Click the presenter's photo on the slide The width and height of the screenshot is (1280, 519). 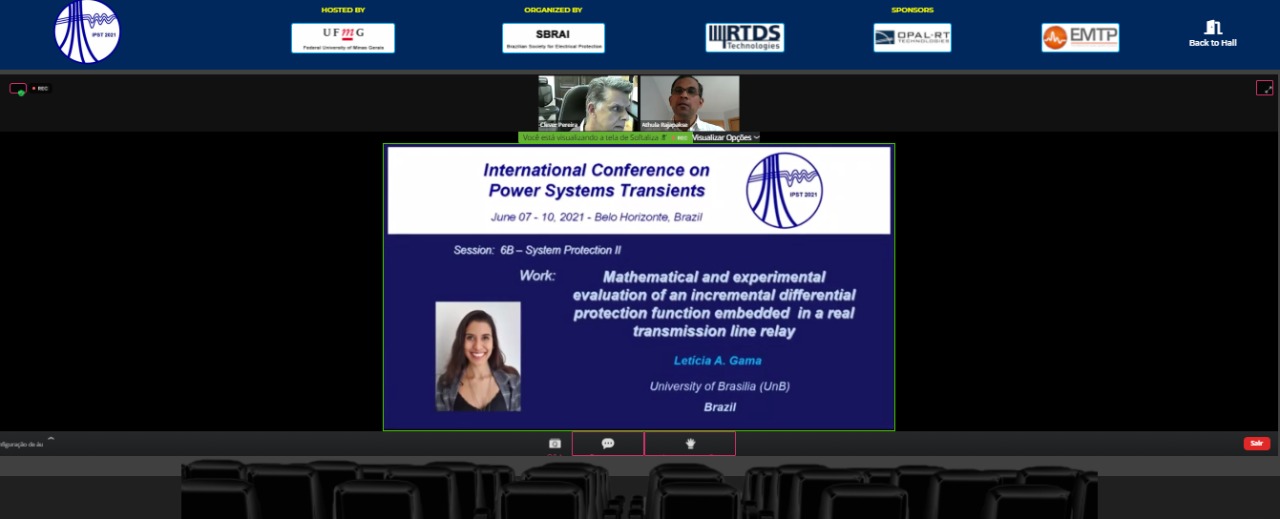click(x=478, y=356)
